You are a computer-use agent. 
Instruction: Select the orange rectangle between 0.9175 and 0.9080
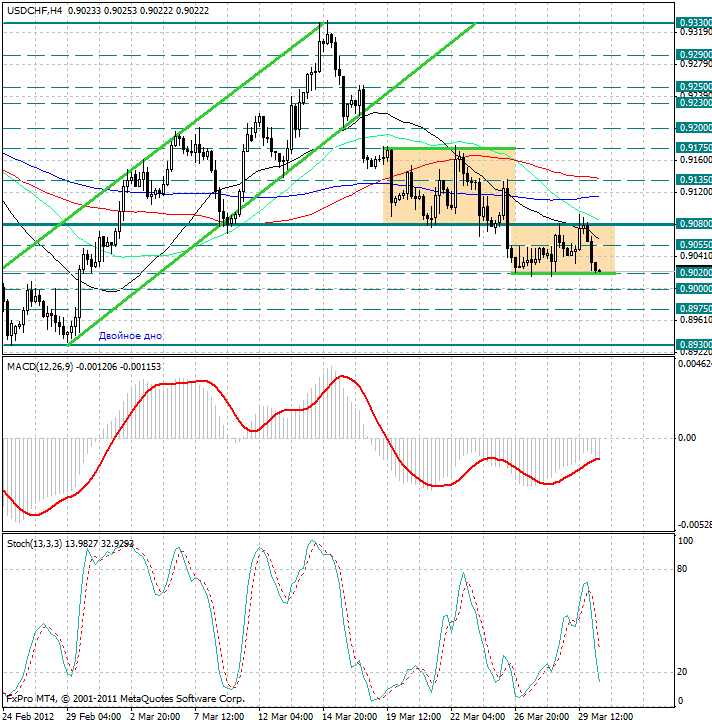(x=449, y=186)
